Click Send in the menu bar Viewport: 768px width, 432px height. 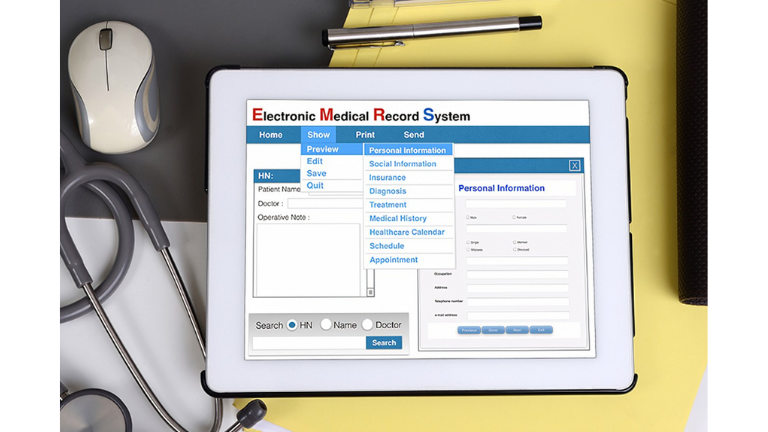pyautogui.click(x=413, y=135)
